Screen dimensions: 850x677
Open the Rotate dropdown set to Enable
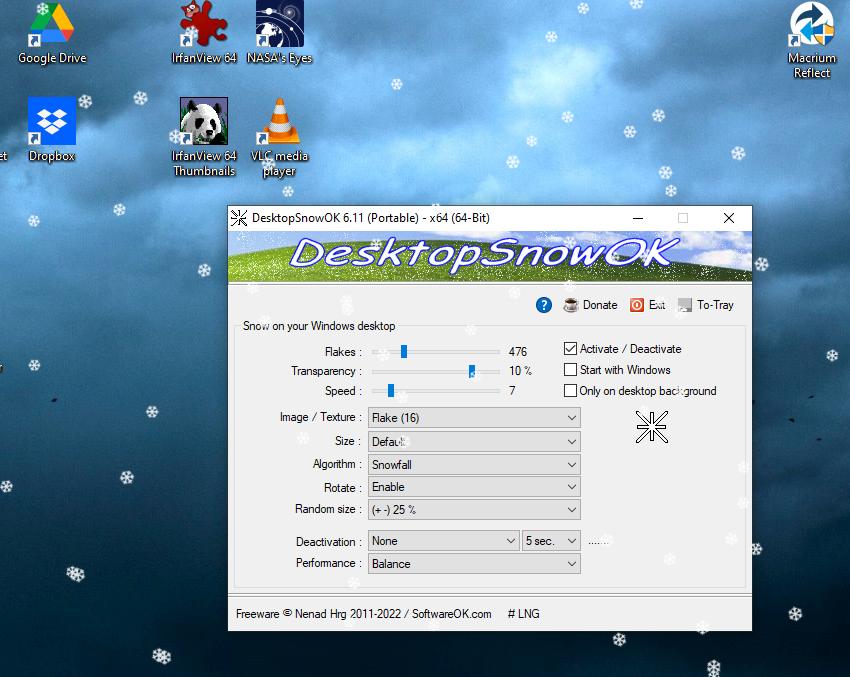point(474,487)
